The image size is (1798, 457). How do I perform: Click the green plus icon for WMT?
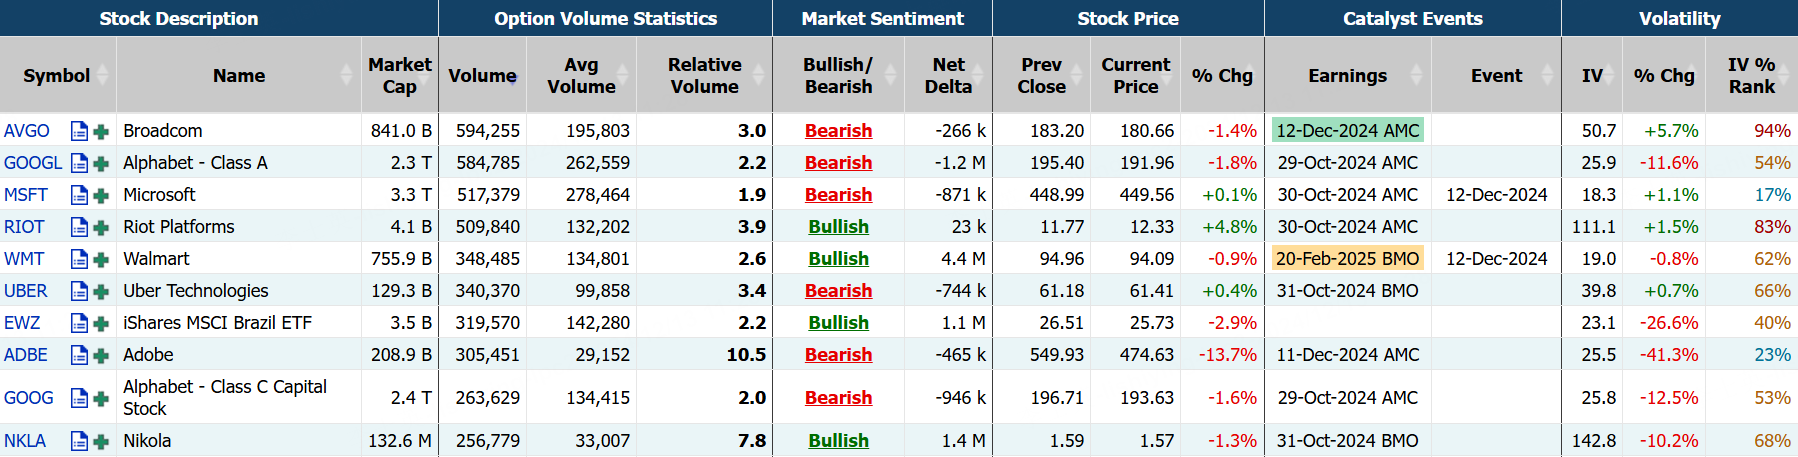pos(101,259)
